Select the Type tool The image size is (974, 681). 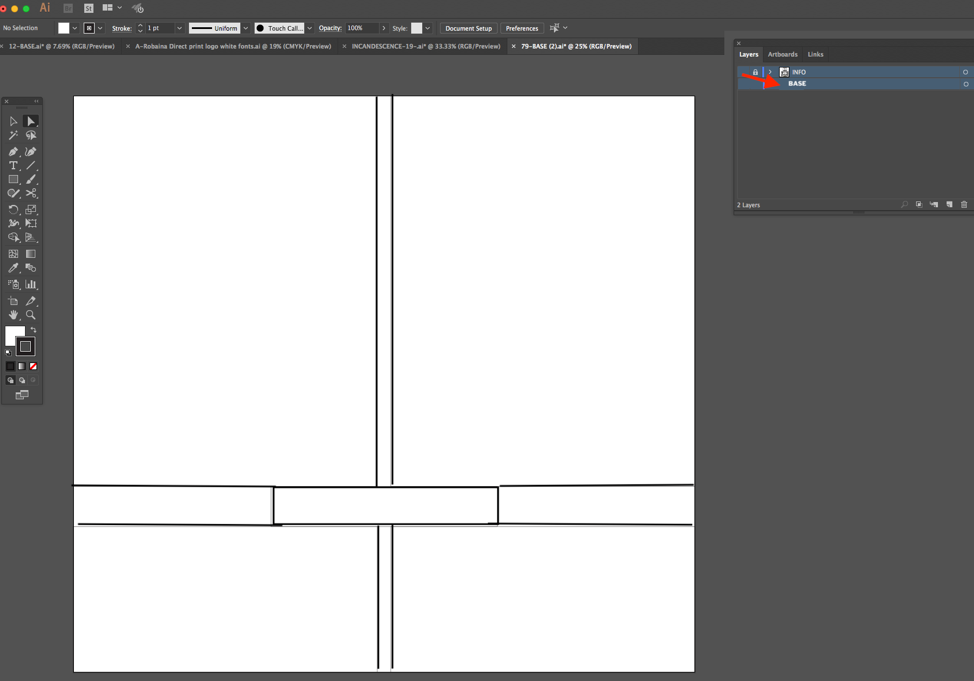tap(13, 166)
